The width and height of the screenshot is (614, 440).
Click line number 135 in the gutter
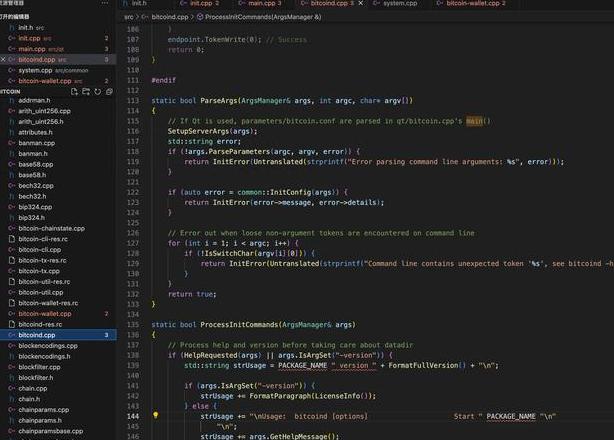pos(133,325)
